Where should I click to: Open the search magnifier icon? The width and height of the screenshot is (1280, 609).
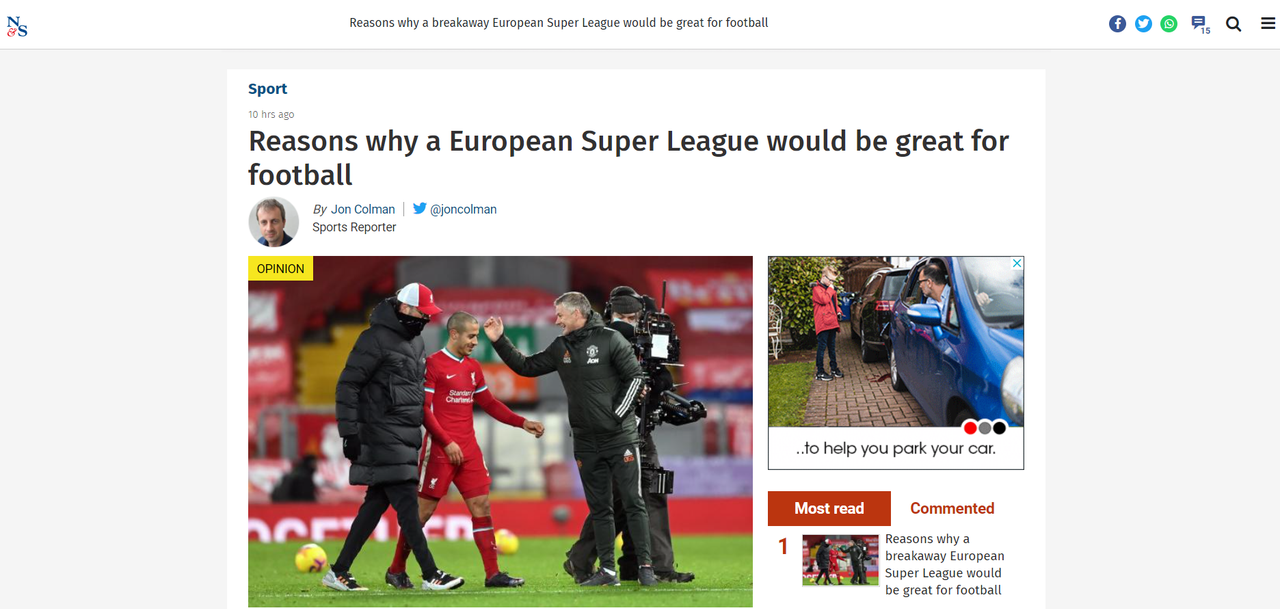(1234, 24)
